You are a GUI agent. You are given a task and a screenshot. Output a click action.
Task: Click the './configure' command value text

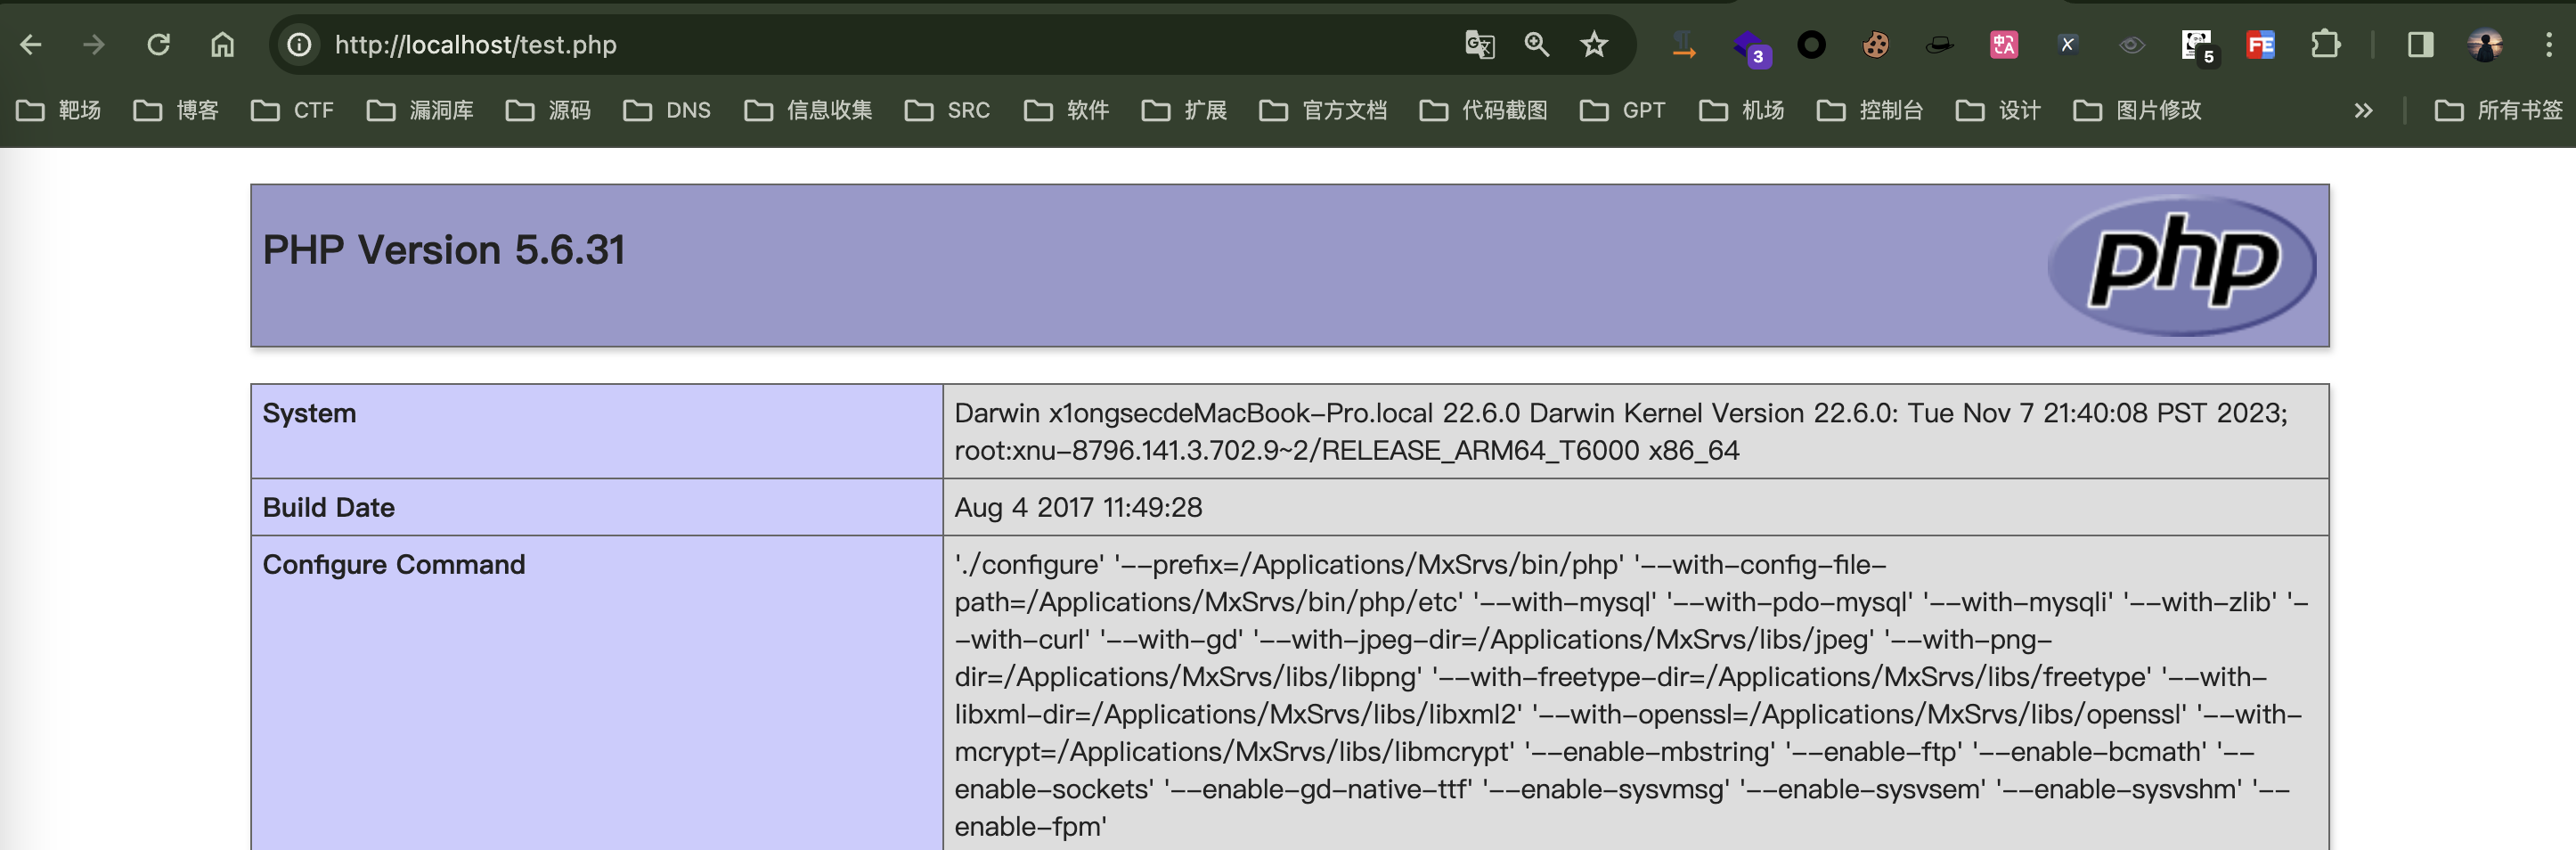click(x=1630, y=695)
